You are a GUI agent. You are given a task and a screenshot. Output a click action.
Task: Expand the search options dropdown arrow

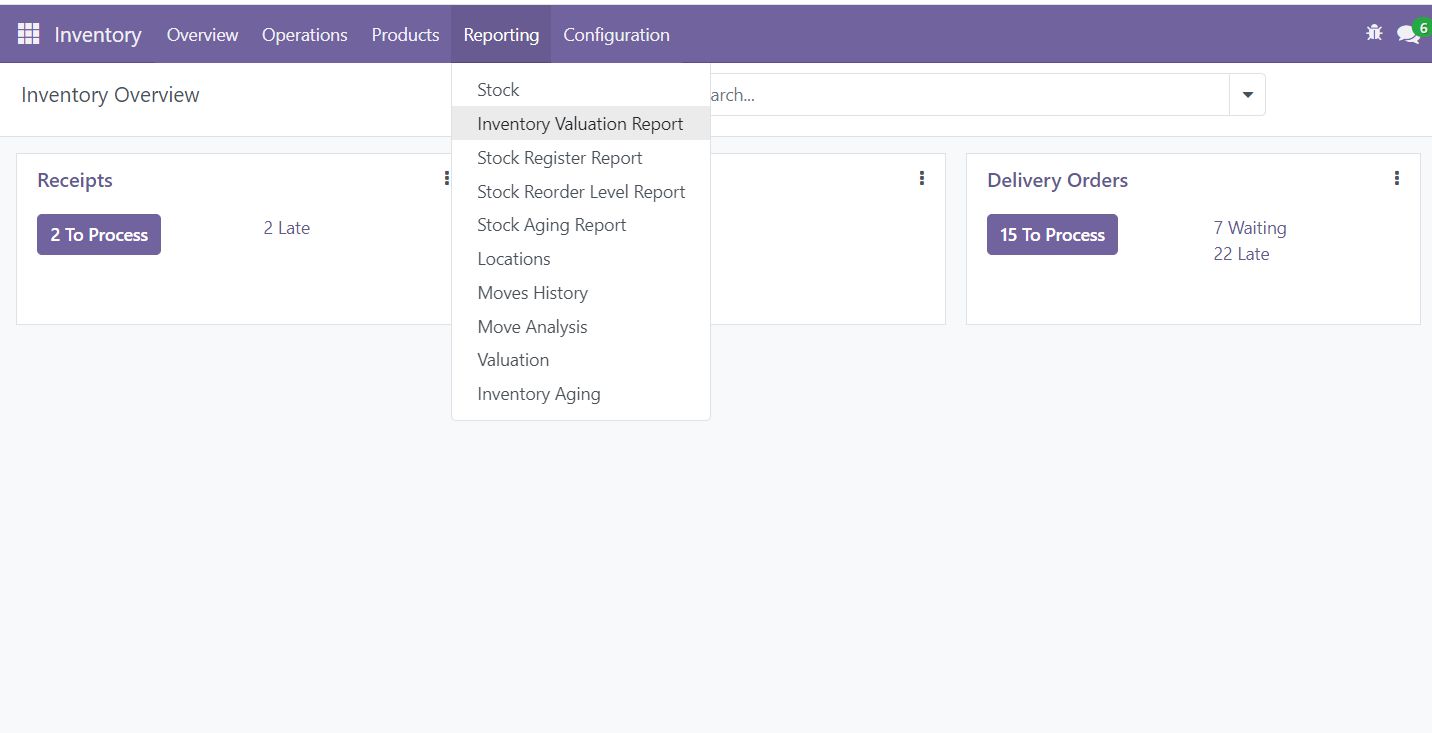pos(1247,95)
